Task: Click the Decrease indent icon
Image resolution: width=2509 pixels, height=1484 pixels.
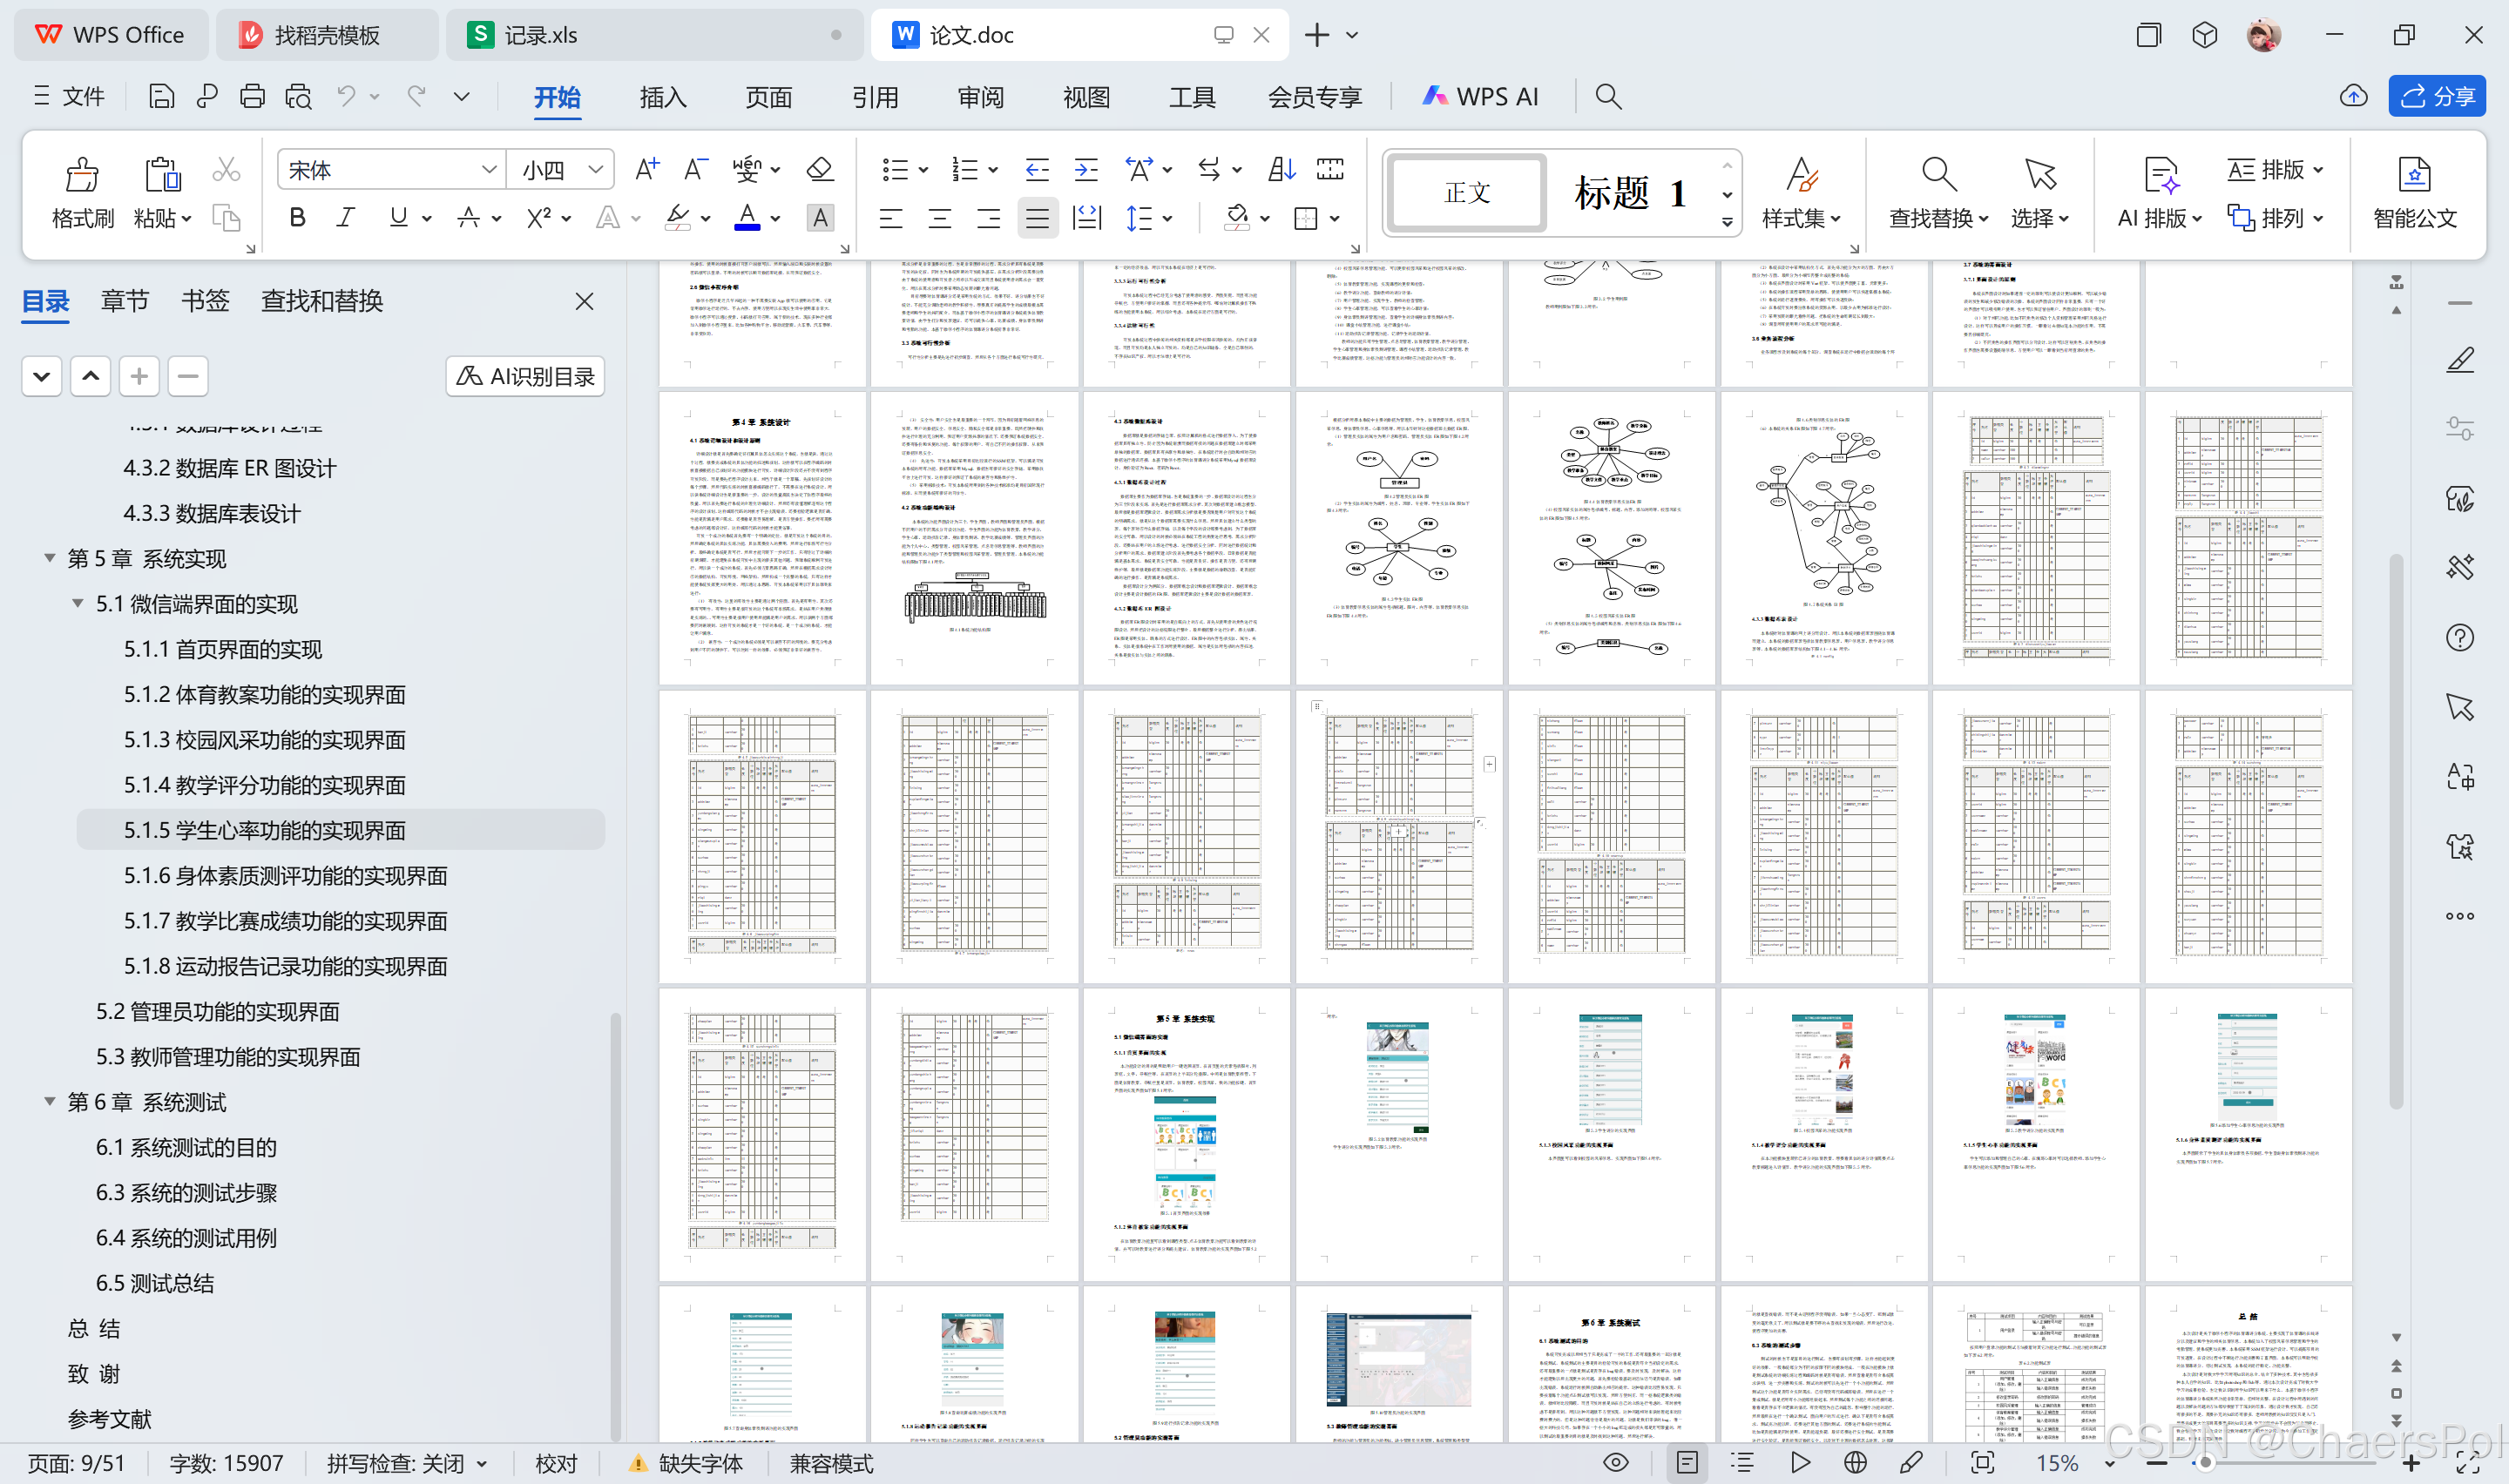Action: click(1037, 169)
